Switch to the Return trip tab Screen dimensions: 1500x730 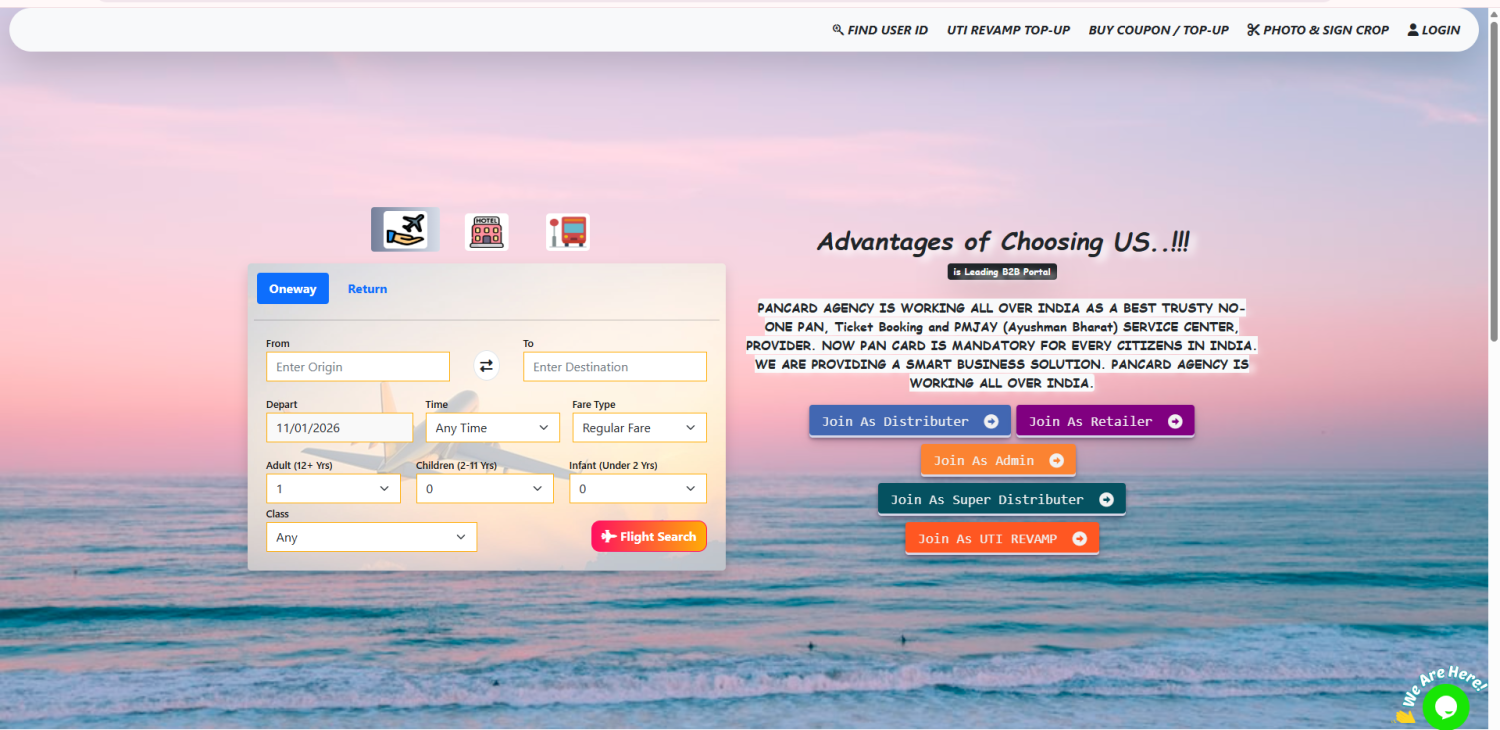point(367,289)
